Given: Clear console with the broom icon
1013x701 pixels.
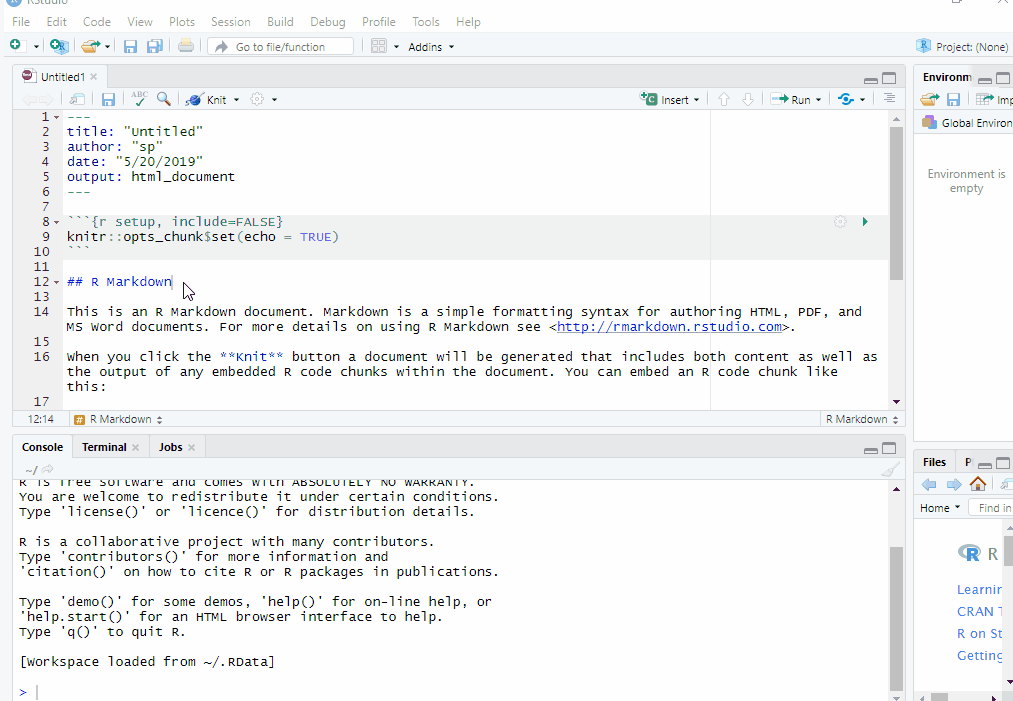Looking at the screenshot, I should pyautogui.click(x=890, y=470).
